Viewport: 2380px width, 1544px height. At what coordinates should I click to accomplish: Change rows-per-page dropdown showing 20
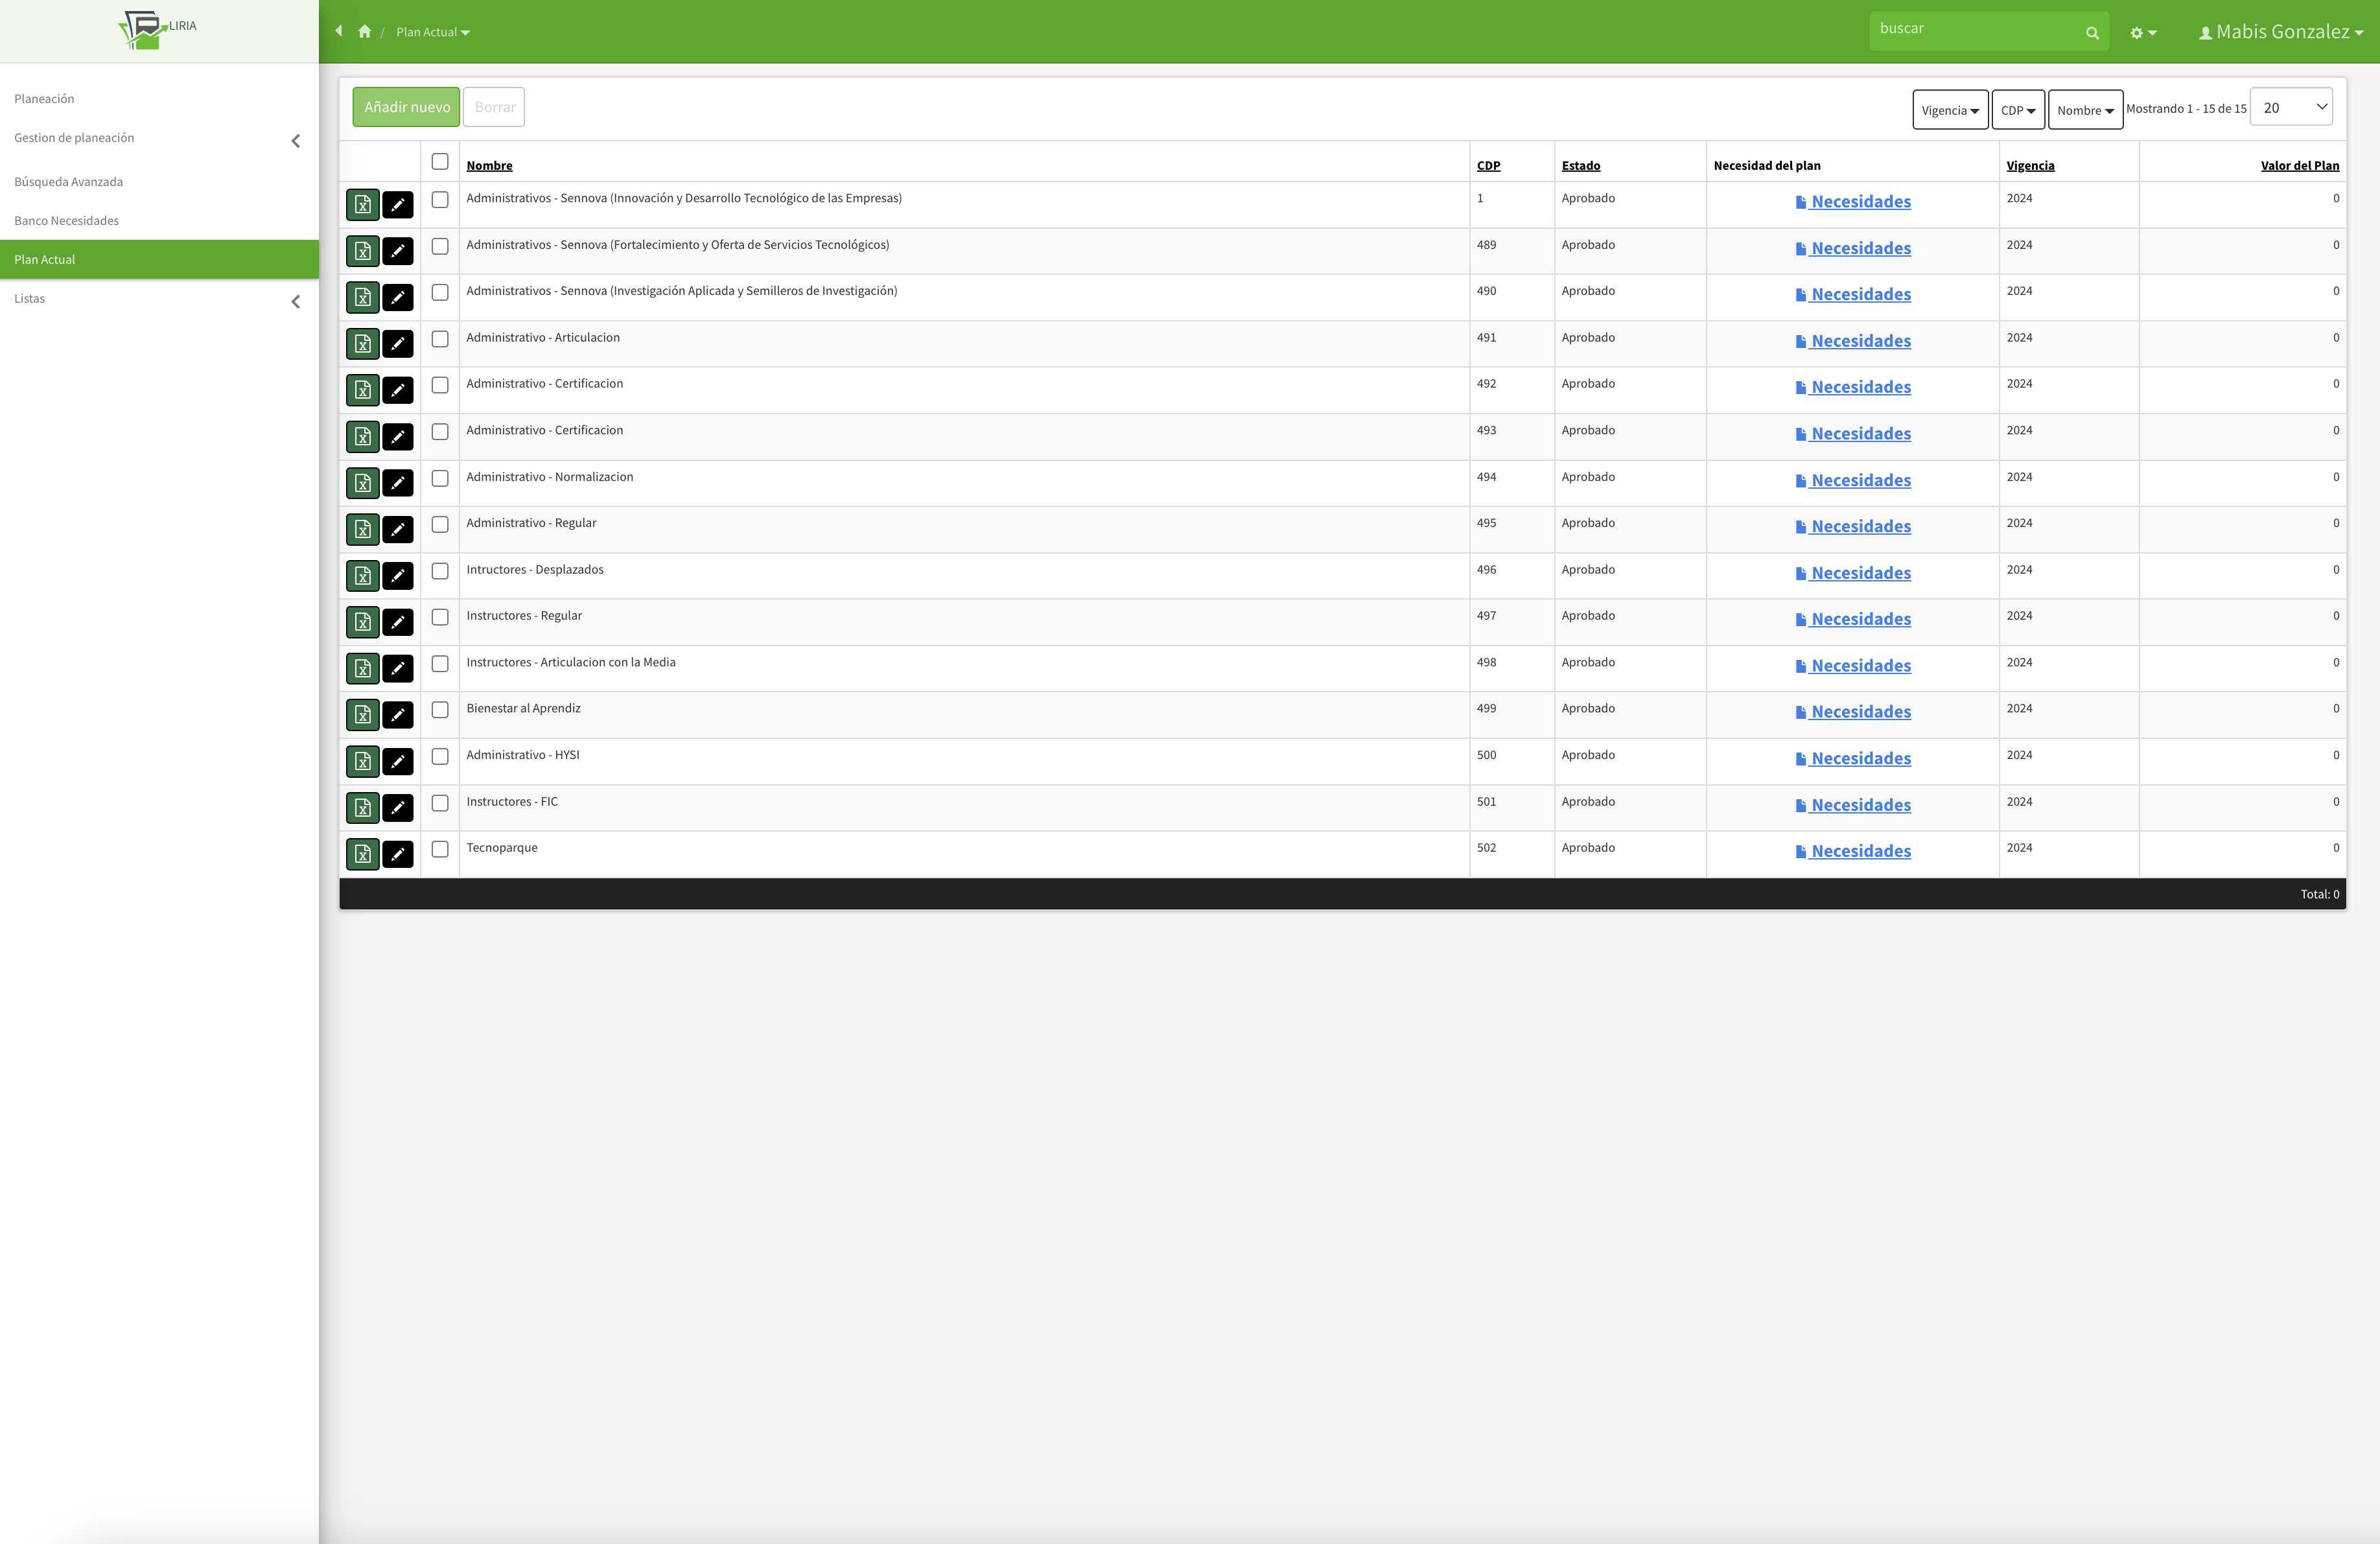(x=2290, y=108)
